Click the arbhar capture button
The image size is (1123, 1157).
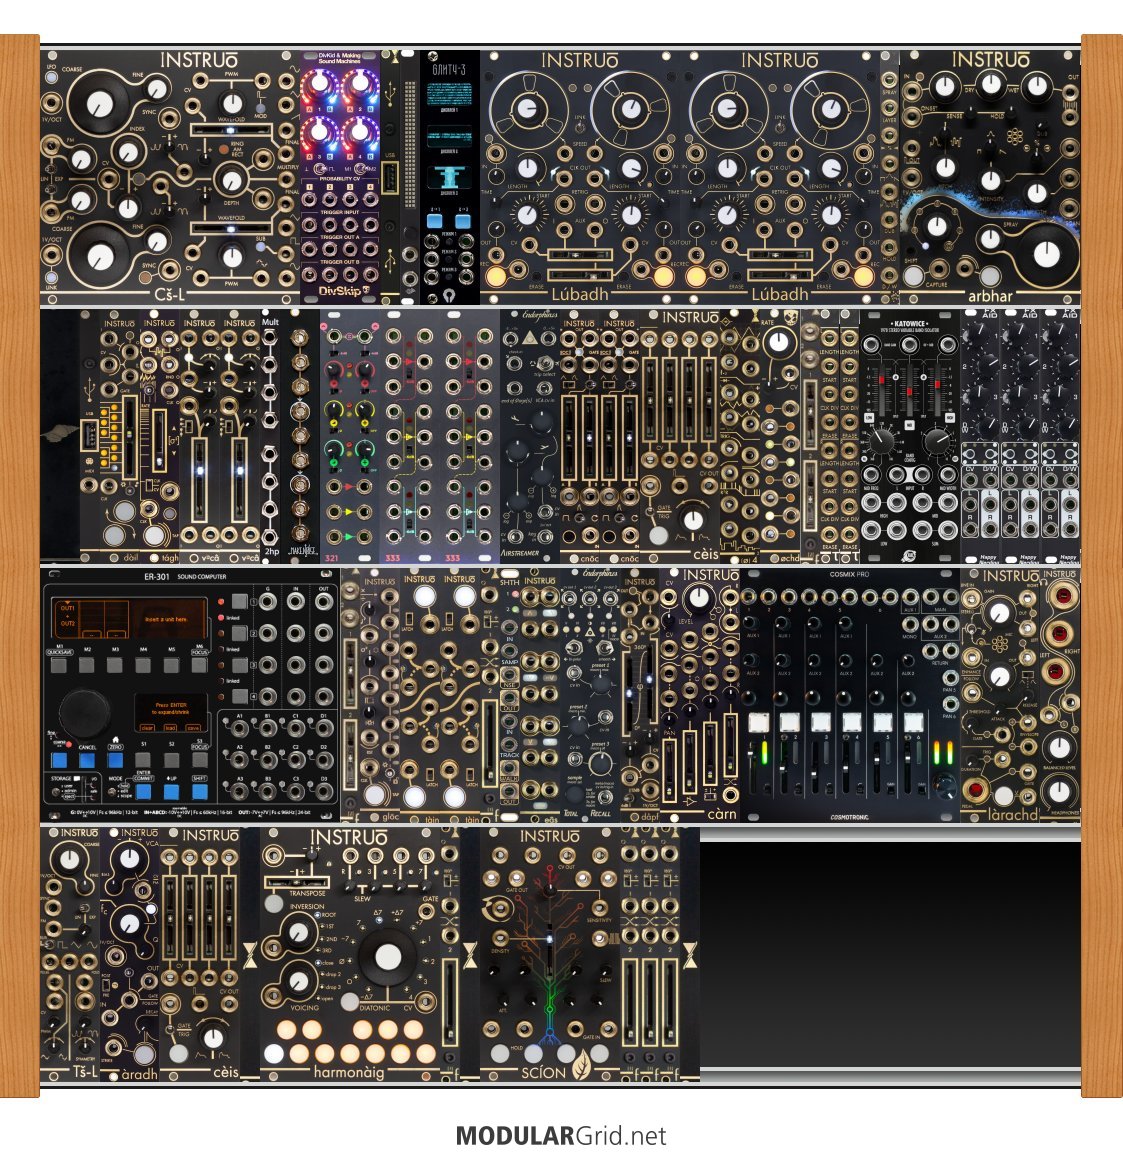point(913,276)
